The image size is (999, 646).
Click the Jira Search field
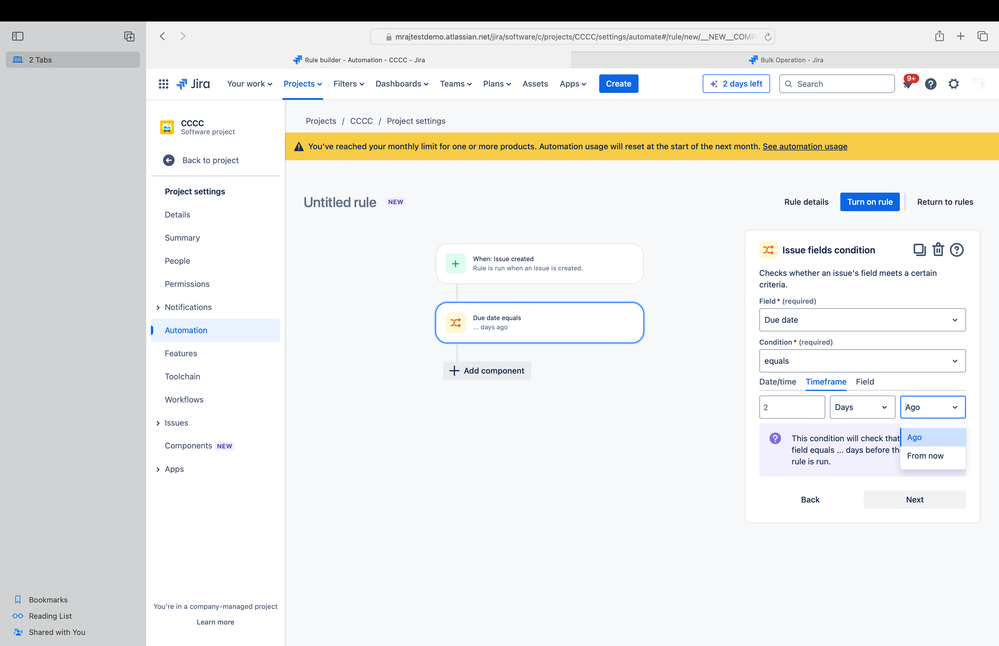837,83
